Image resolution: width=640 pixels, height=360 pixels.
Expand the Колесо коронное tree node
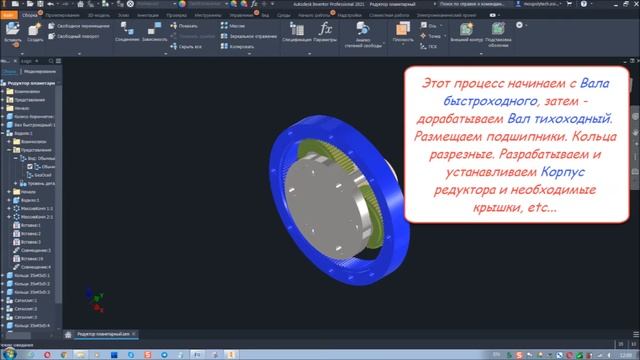click(x=3, y=116)
